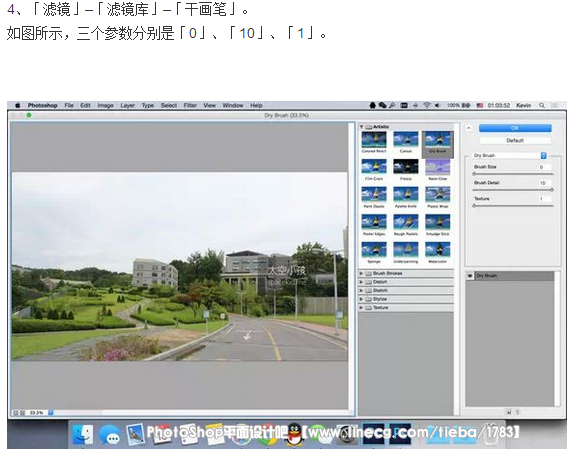The height and width of the screenshot is (449, 570).
Task: Open the Filter menu
Action: (190, 105)
